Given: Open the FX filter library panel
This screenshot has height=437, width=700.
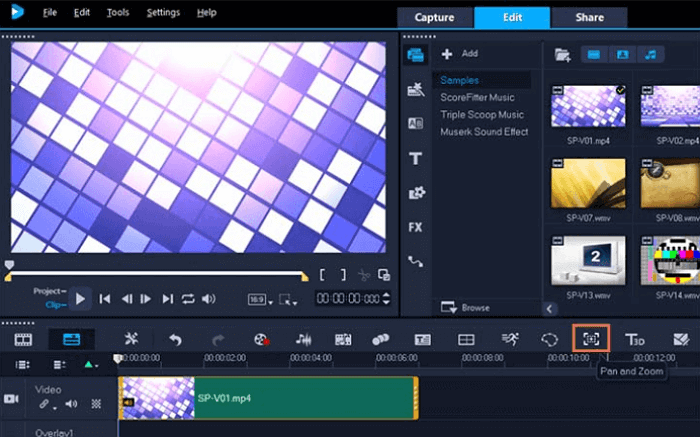Looking at the screenshot, I should pyautogui.click(x=415, y=227).
